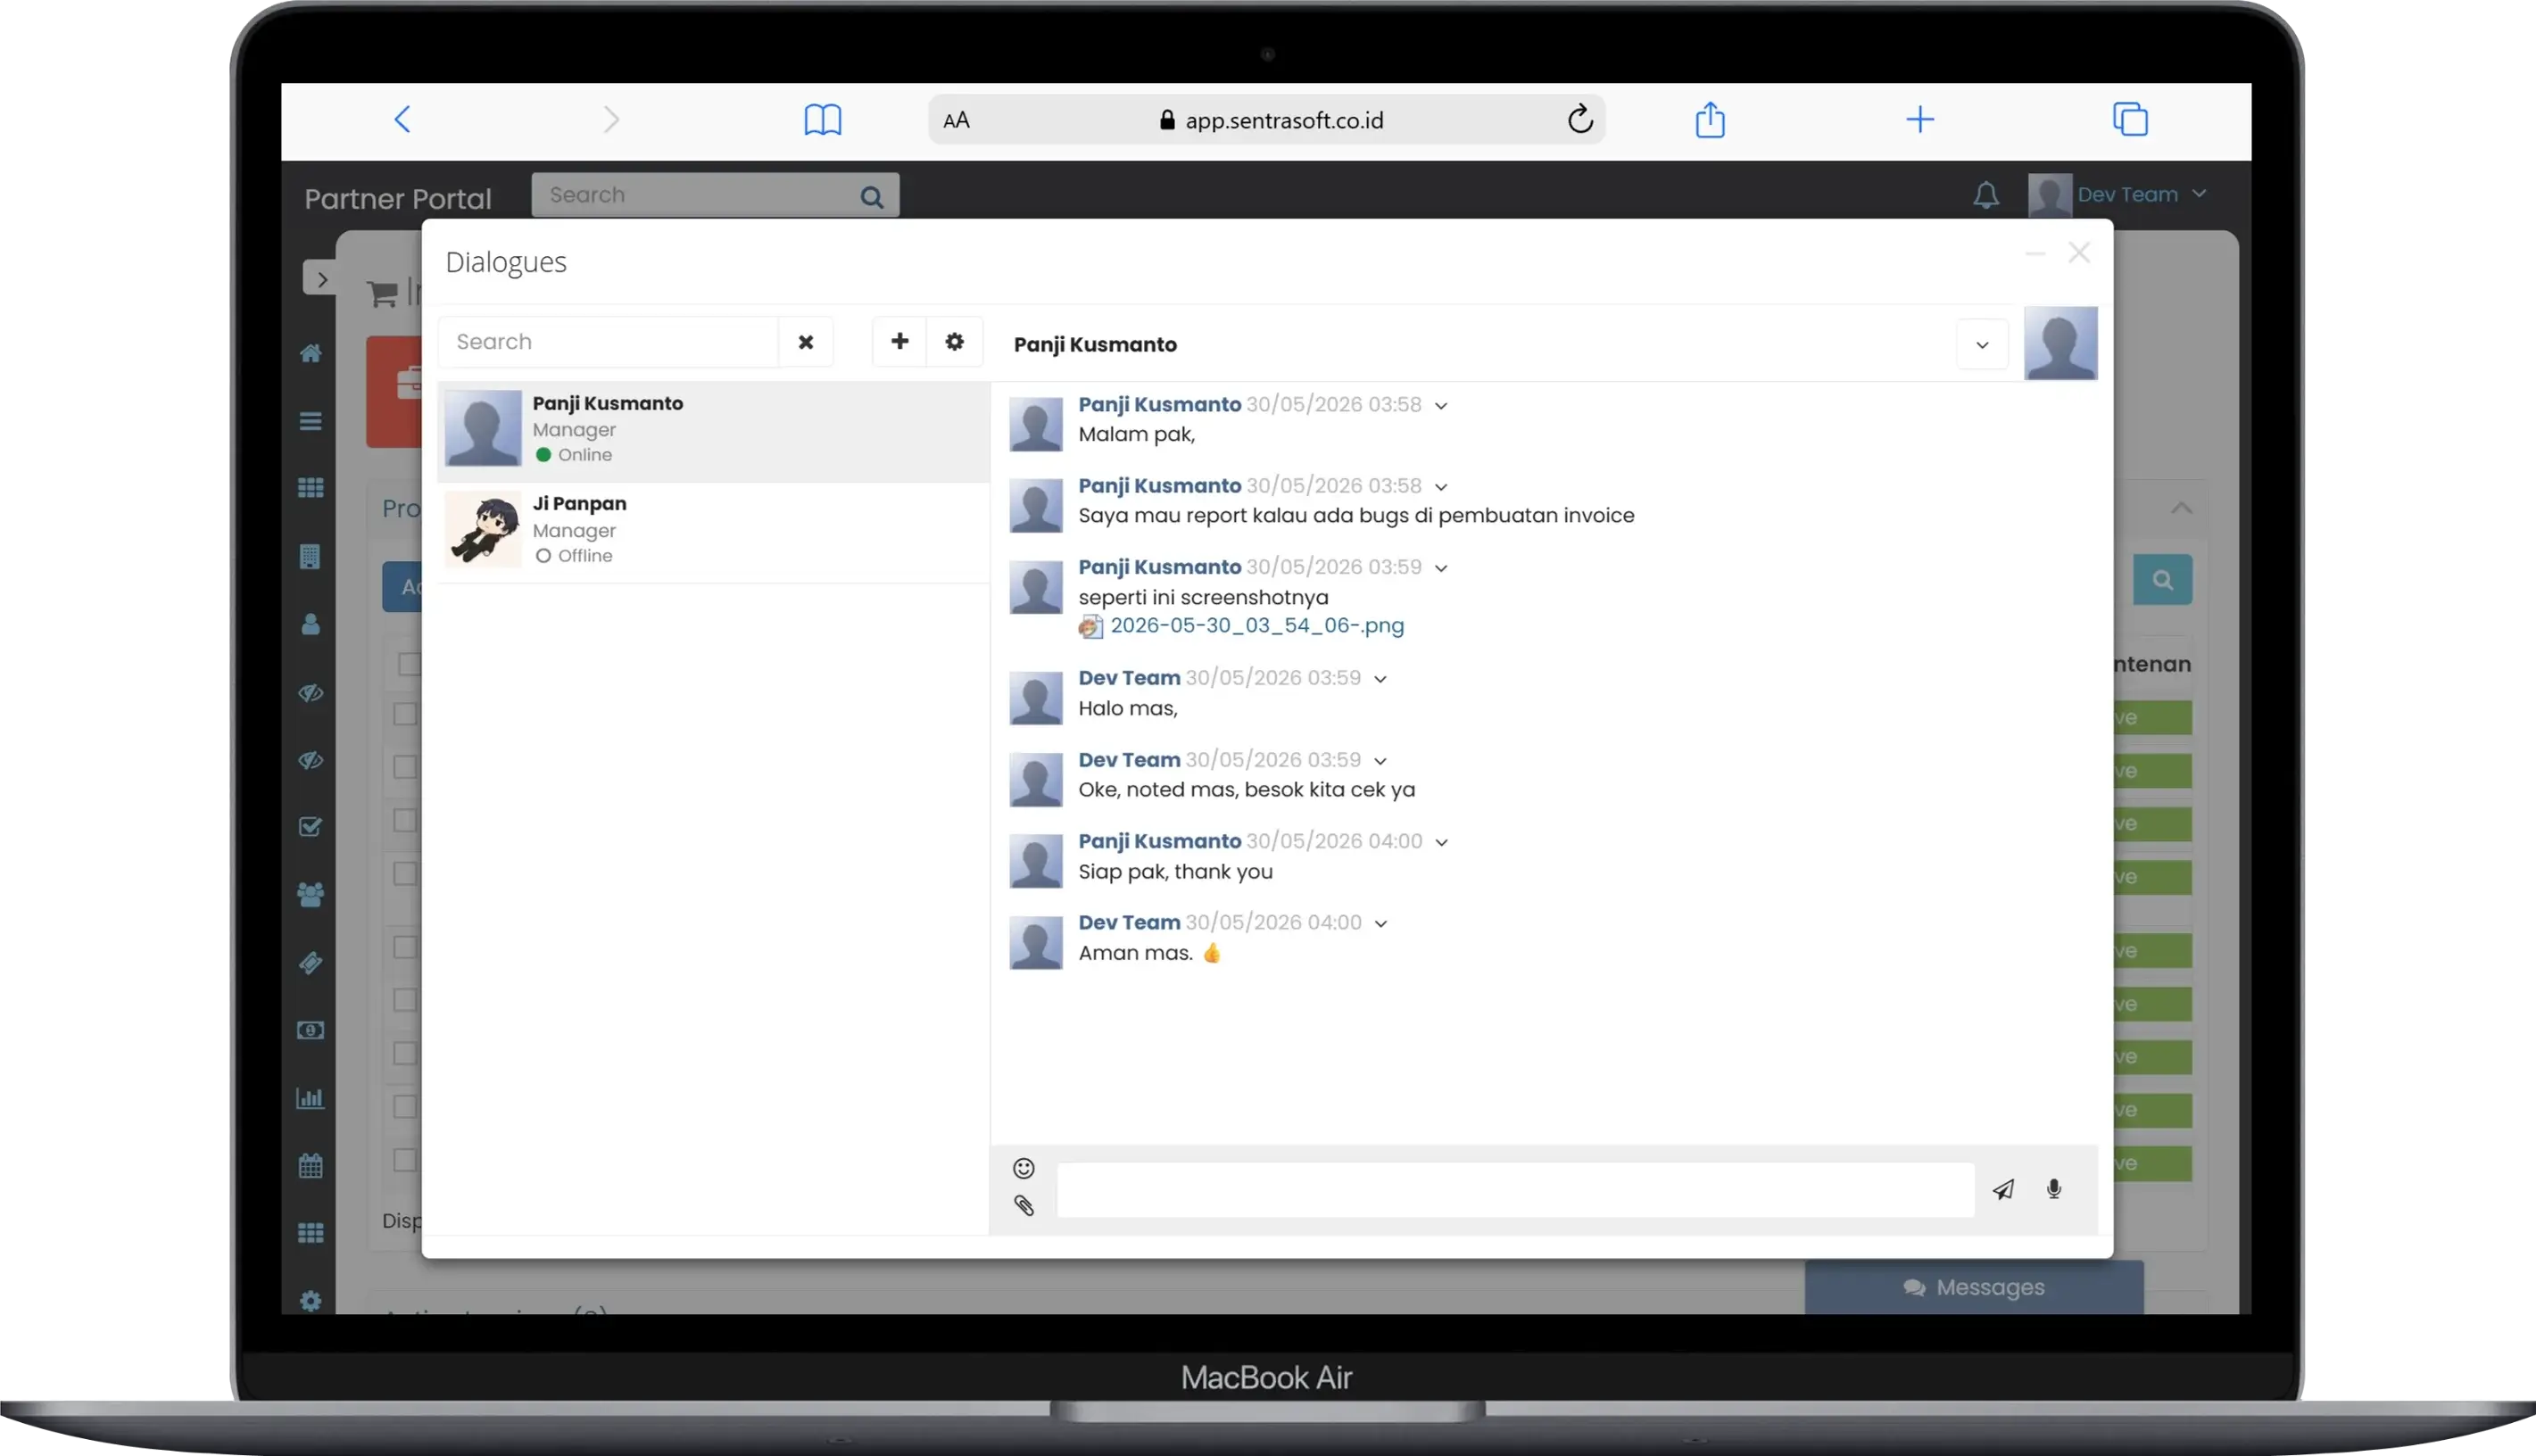The width and height of the screenshot is (2536, 1456).
Task: Record a voice message with the microphone icon
Action: click(x=2054, y=1189)
